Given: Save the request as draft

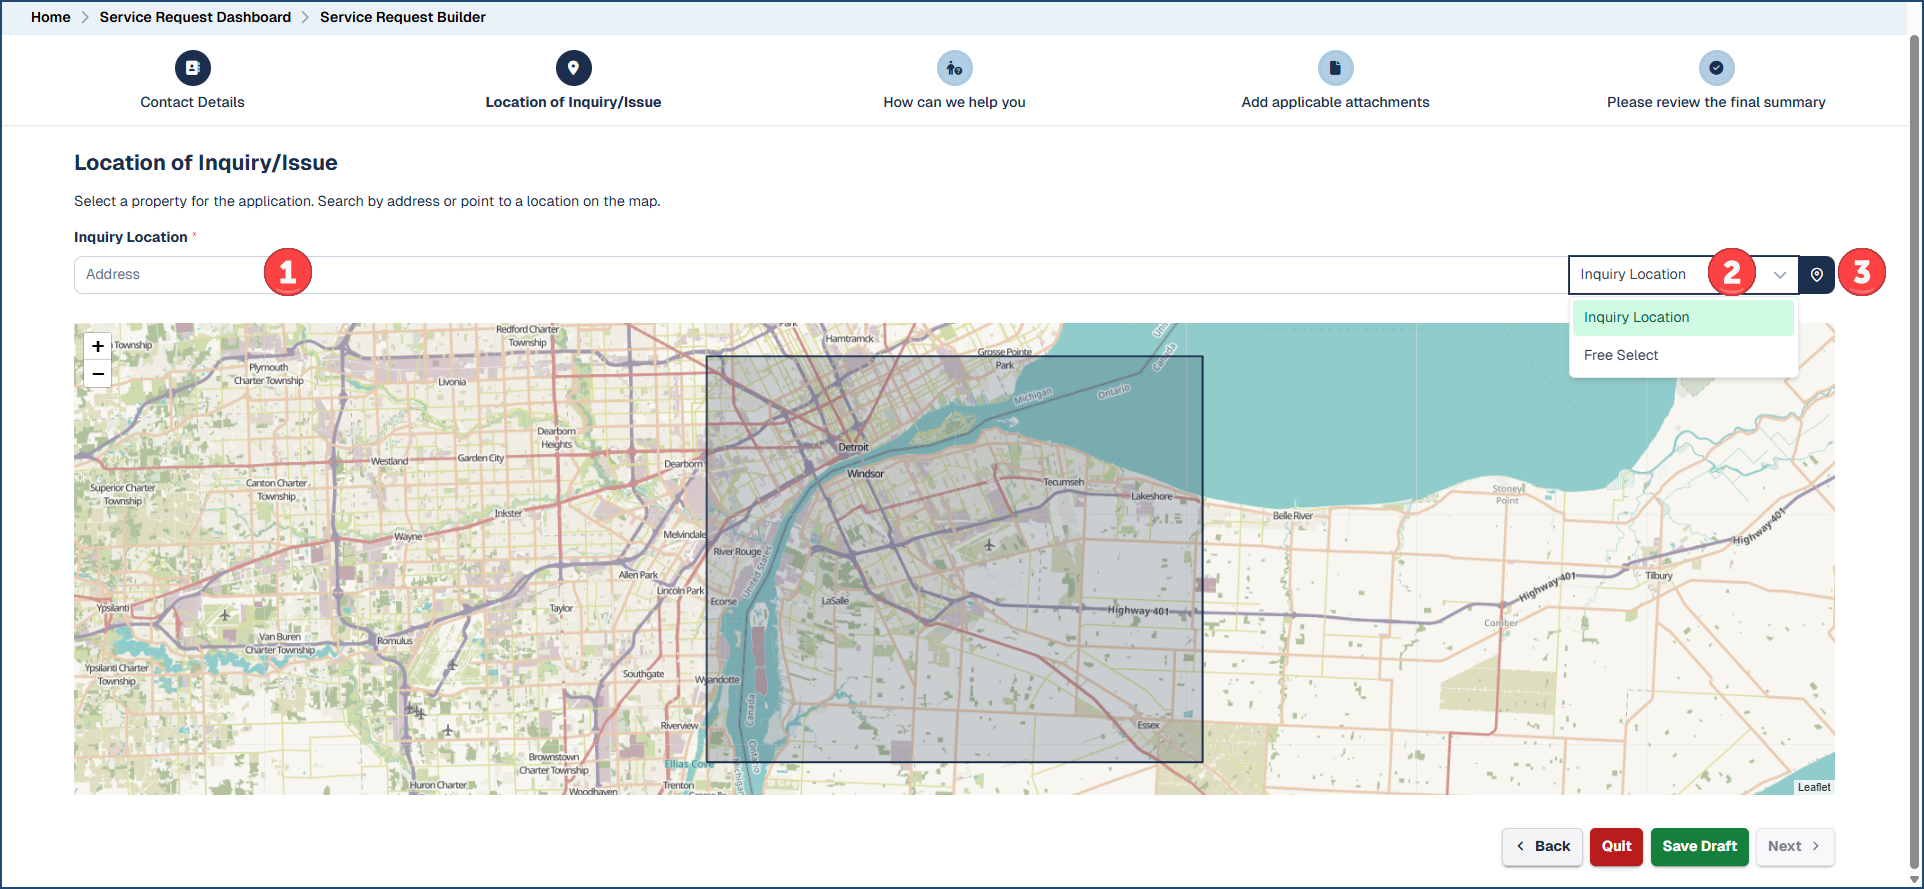Looking at the screenshot, I should [1699, 846].
